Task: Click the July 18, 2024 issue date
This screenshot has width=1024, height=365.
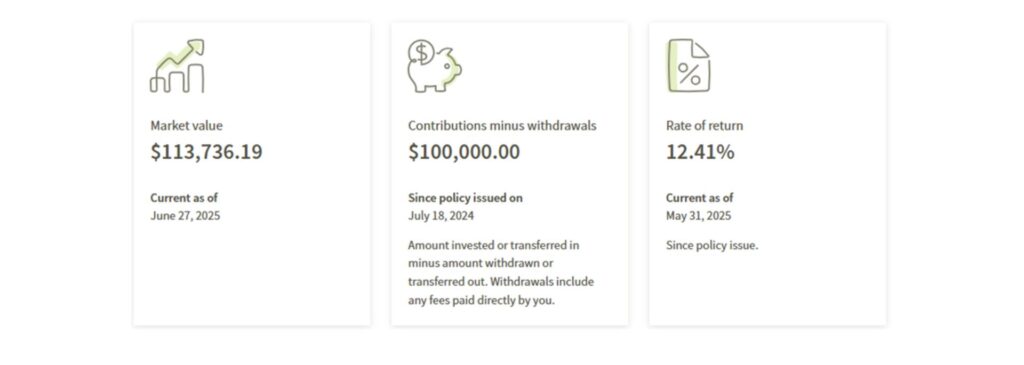Action: [x=441, y=215]
